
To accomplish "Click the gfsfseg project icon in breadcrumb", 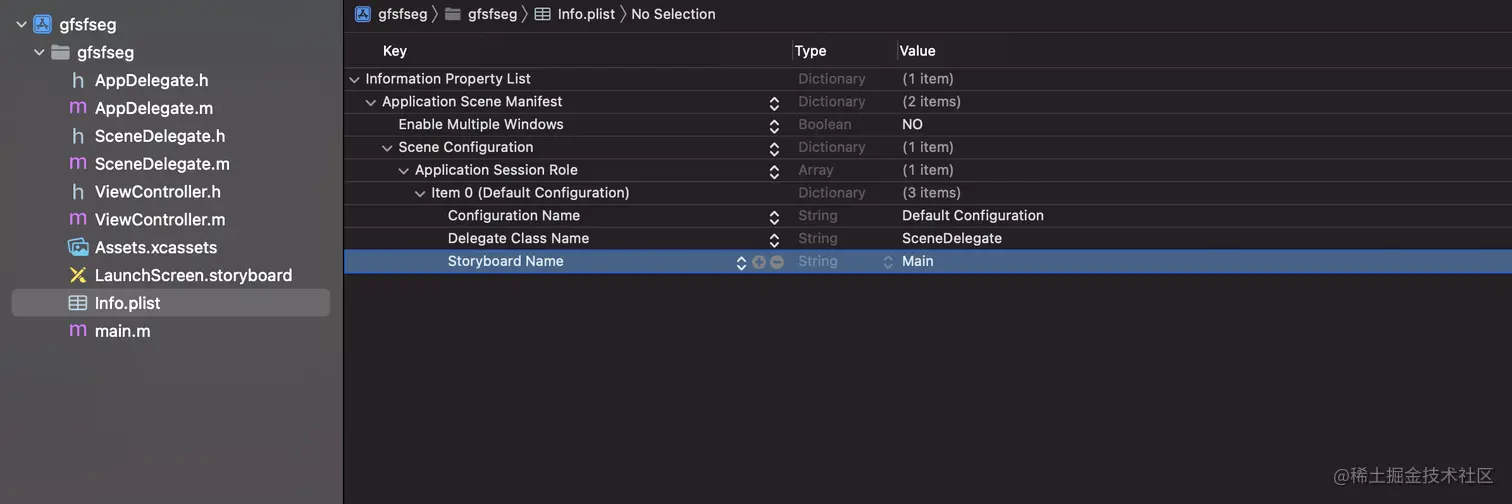I will coord(363,14).
